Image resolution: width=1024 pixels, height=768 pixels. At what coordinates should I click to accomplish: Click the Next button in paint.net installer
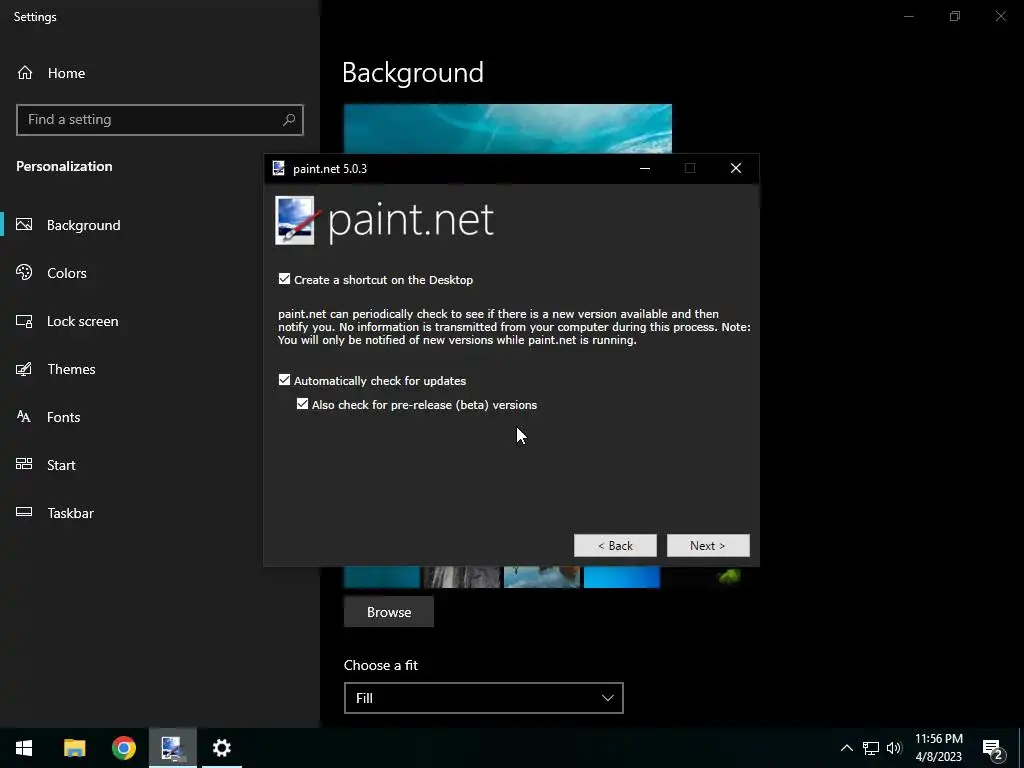point(708,545)
